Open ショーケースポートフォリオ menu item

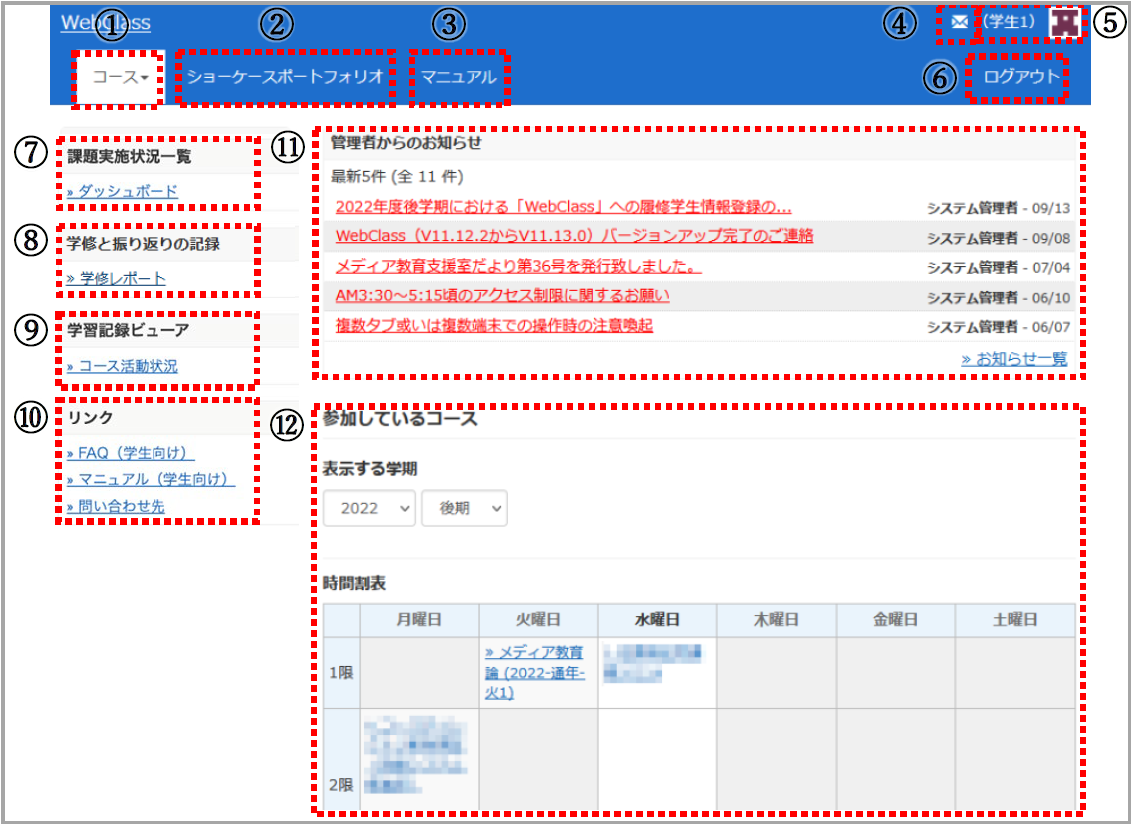285,76
